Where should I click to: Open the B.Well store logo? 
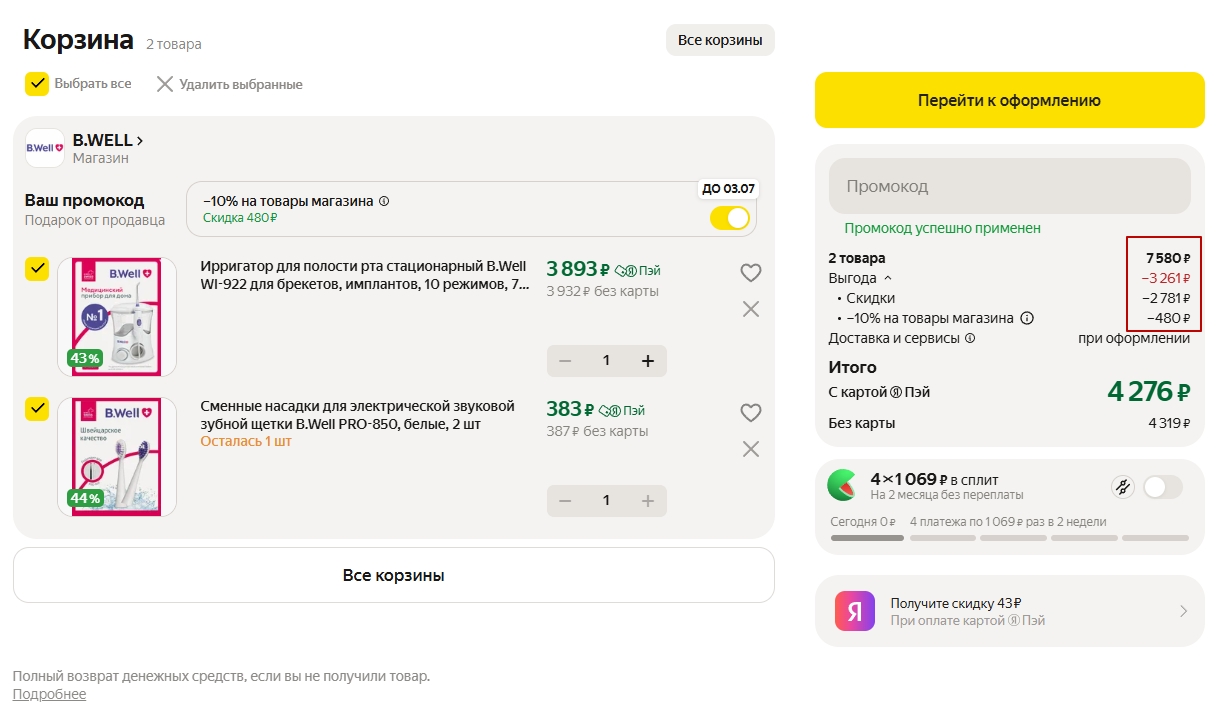pos(45,148)
